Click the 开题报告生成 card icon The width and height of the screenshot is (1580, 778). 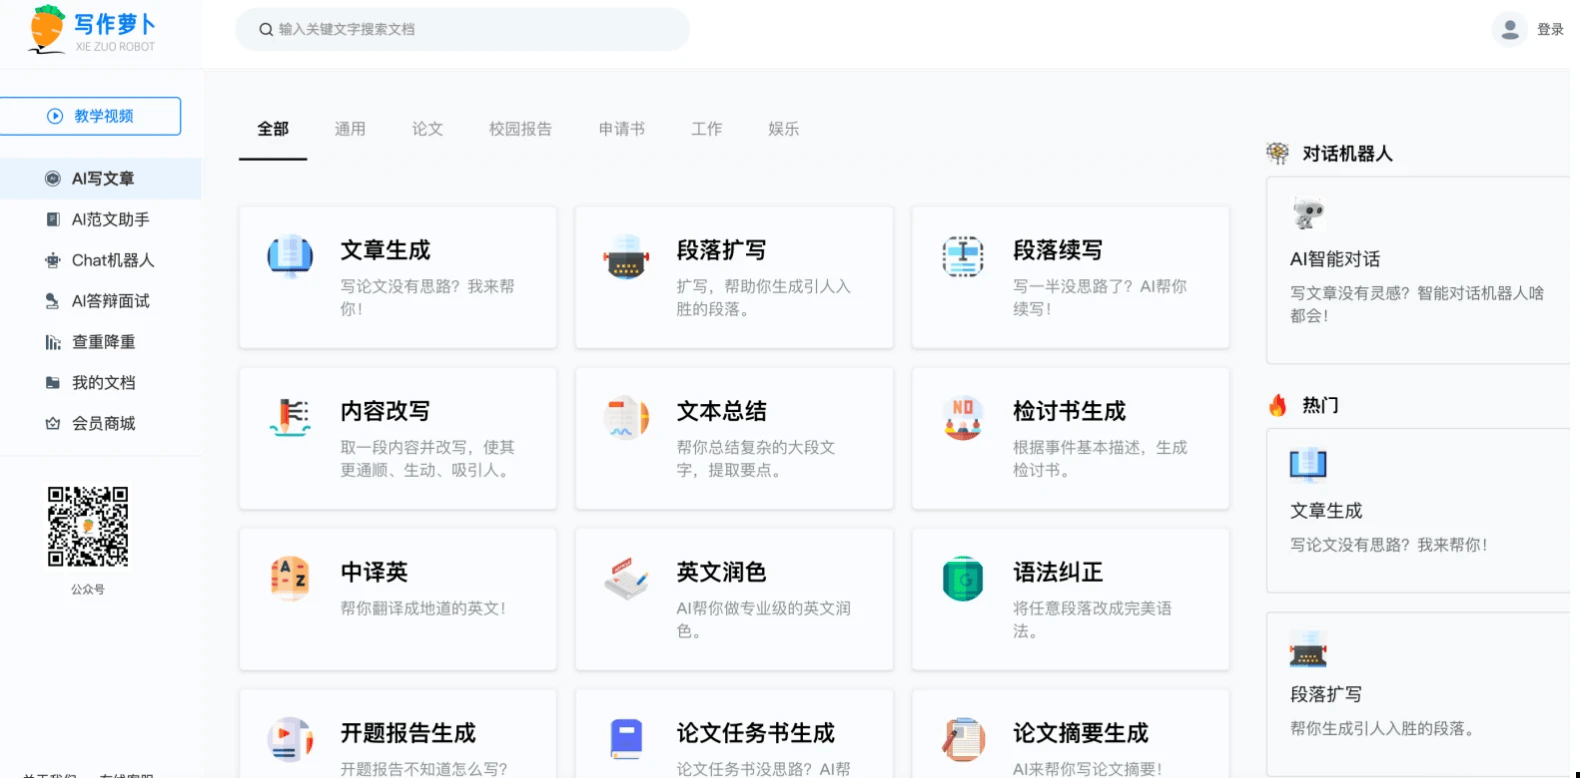pos(290,739)
